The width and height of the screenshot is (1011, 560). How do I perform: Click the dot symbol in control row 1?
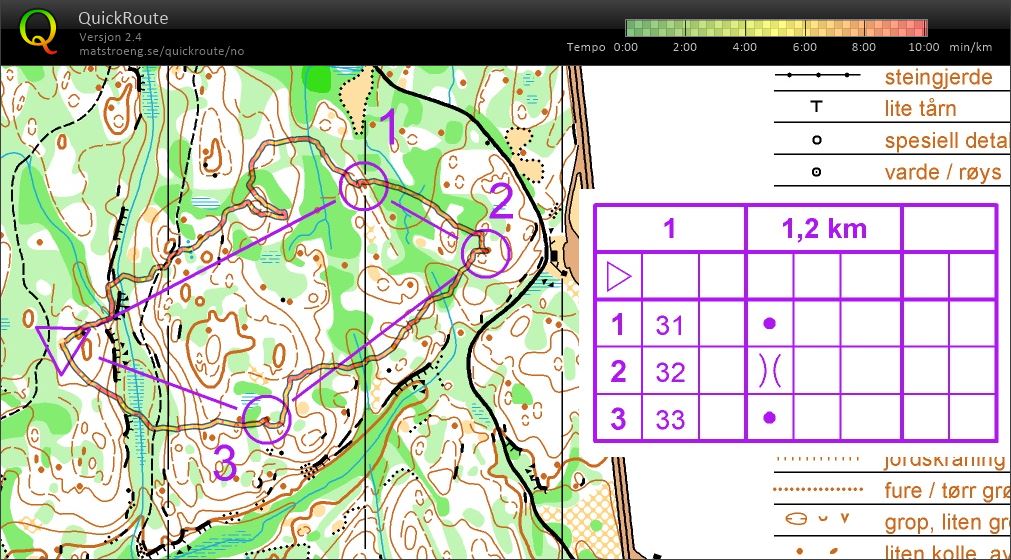click(x=769, y=324)
